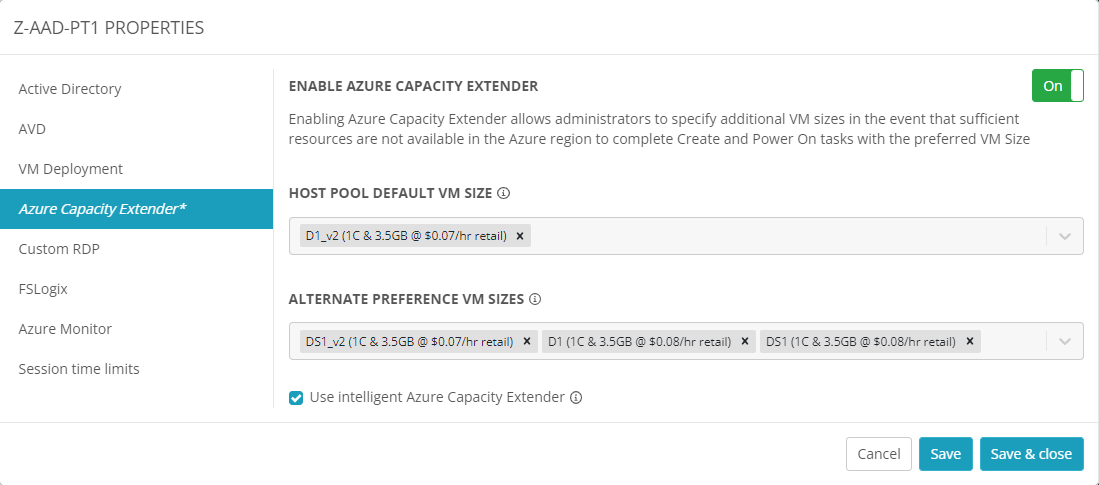The image size is (1099, 485).
Task: Remove the DS1_v2 alternate VM size
Action: 526,341
